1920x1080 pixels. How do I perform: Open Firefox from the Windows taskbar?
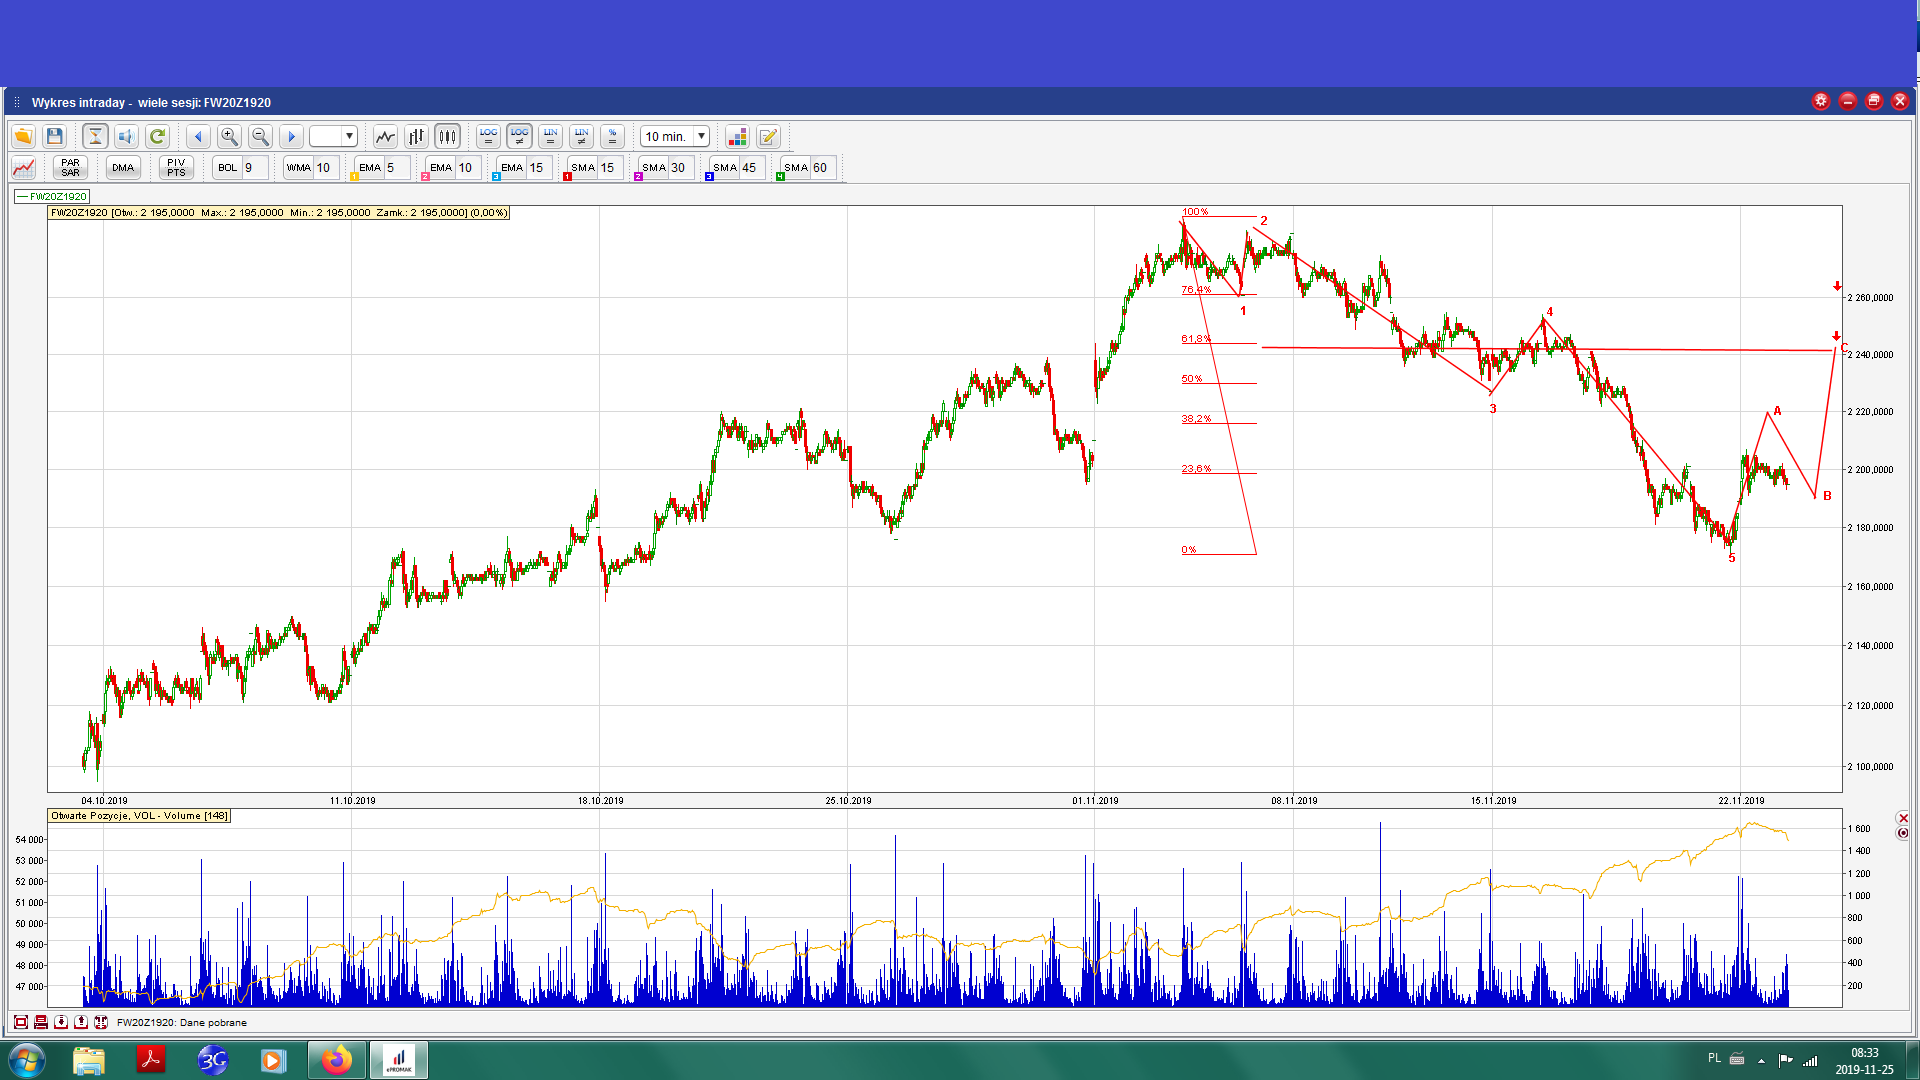point(336,1060)
